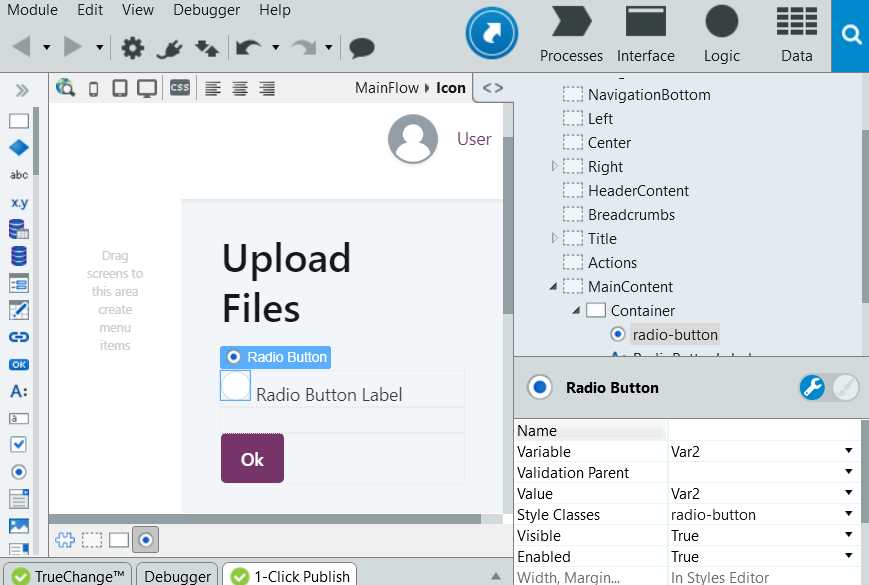Open search using the magnifier icon

[850, 33]
